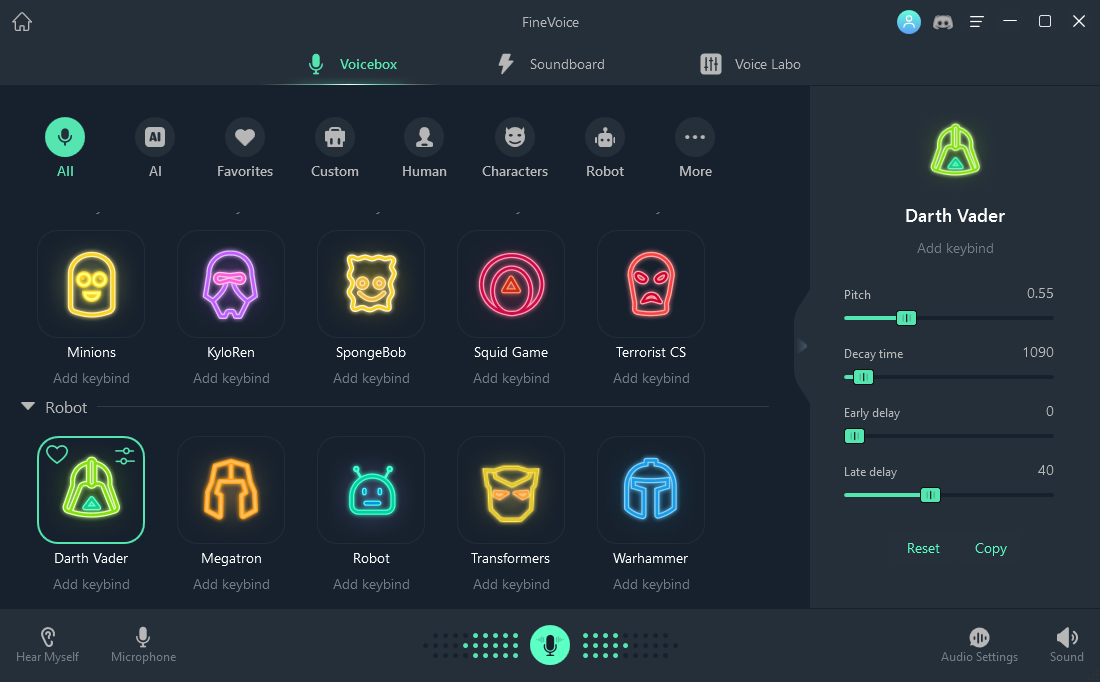This screenshot has height=682, width=1100.
Task: Show the Favorites category
Action: pyautogui.click(x=245, y=148)
